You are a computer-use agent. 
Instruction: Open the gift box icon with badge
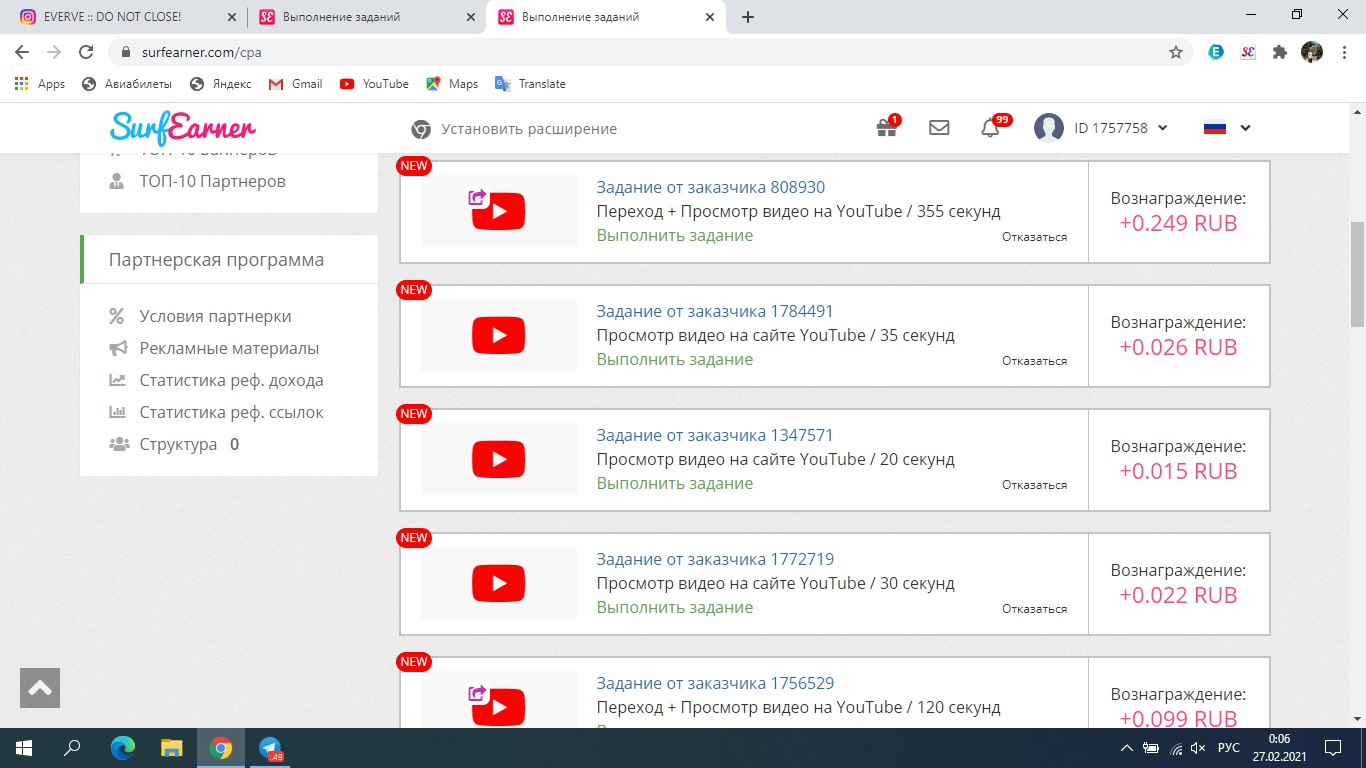click(x=886, y=127)
